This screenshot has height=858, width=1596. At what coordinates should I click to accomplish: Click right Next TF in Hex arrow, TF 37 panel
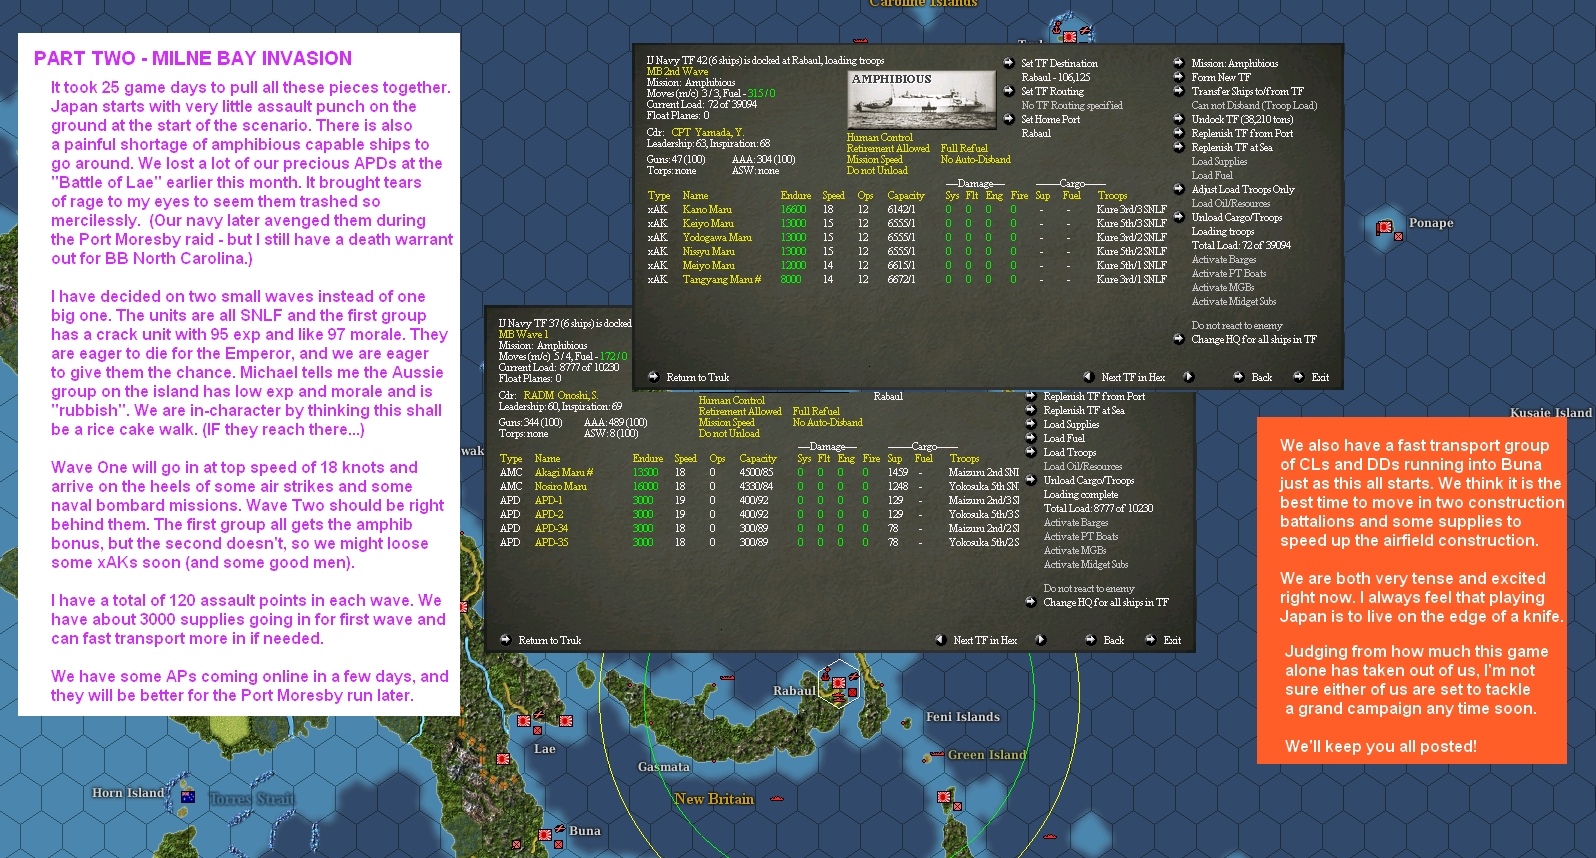[x=1040, y=640]
